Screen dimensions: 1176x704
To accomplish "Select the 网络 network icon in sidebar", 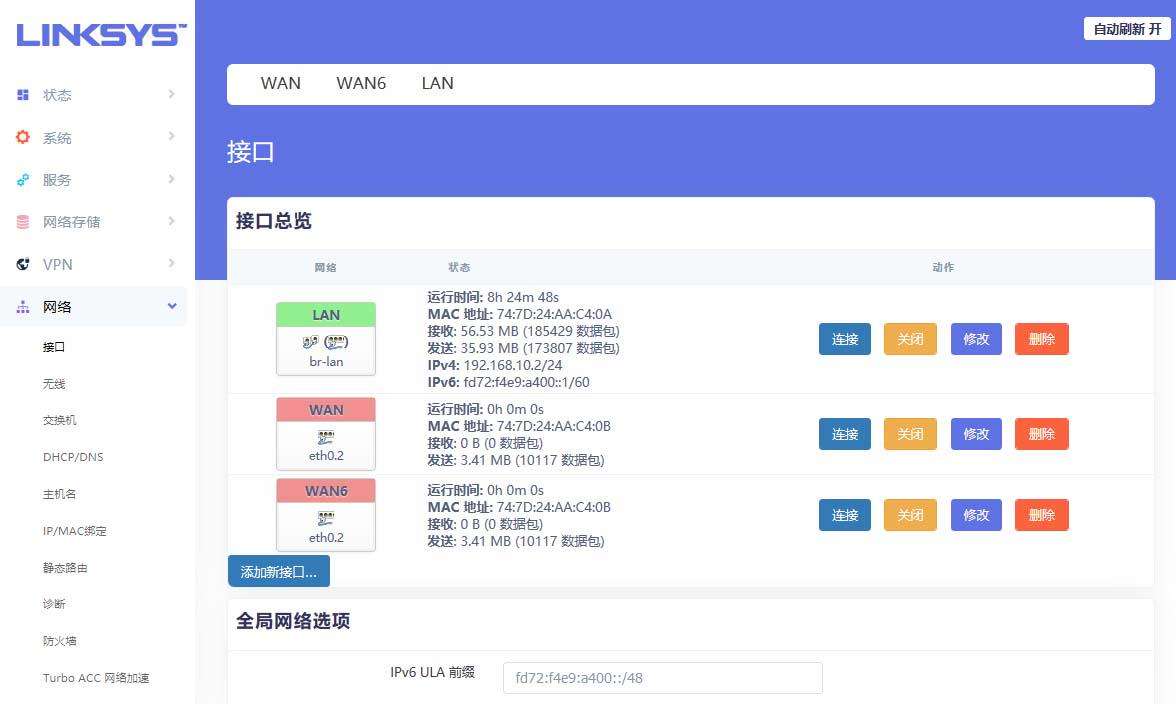I will (x=23, y=307).
